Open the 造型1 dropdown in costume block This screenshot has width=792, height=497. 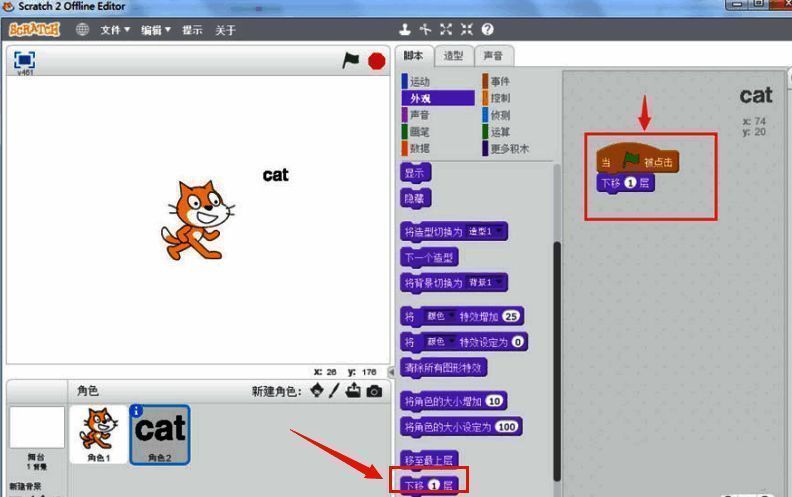(x=488, y=232)
